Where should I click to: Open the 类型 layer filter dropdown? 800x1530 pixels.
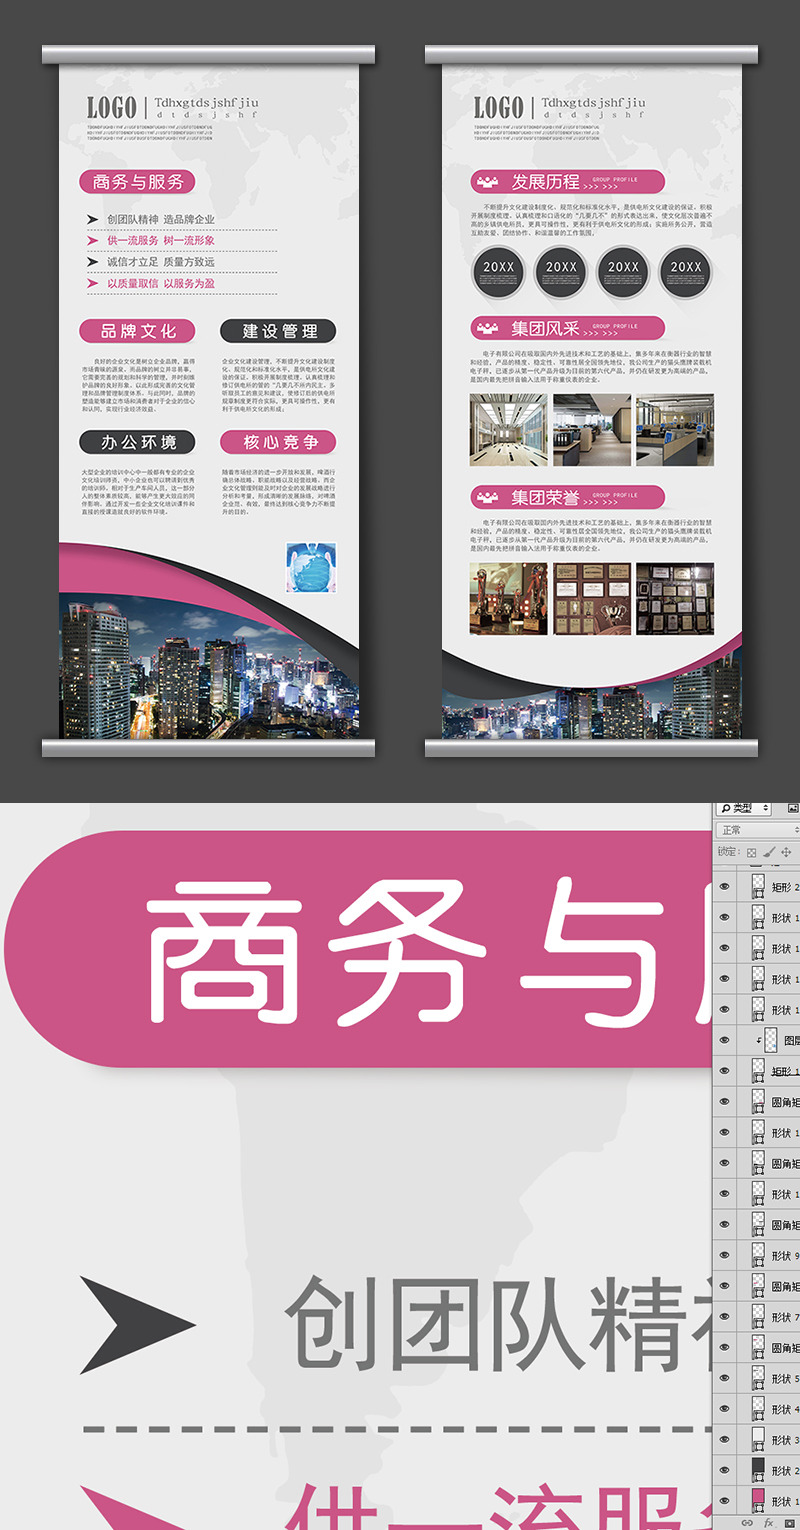[744, 808]
